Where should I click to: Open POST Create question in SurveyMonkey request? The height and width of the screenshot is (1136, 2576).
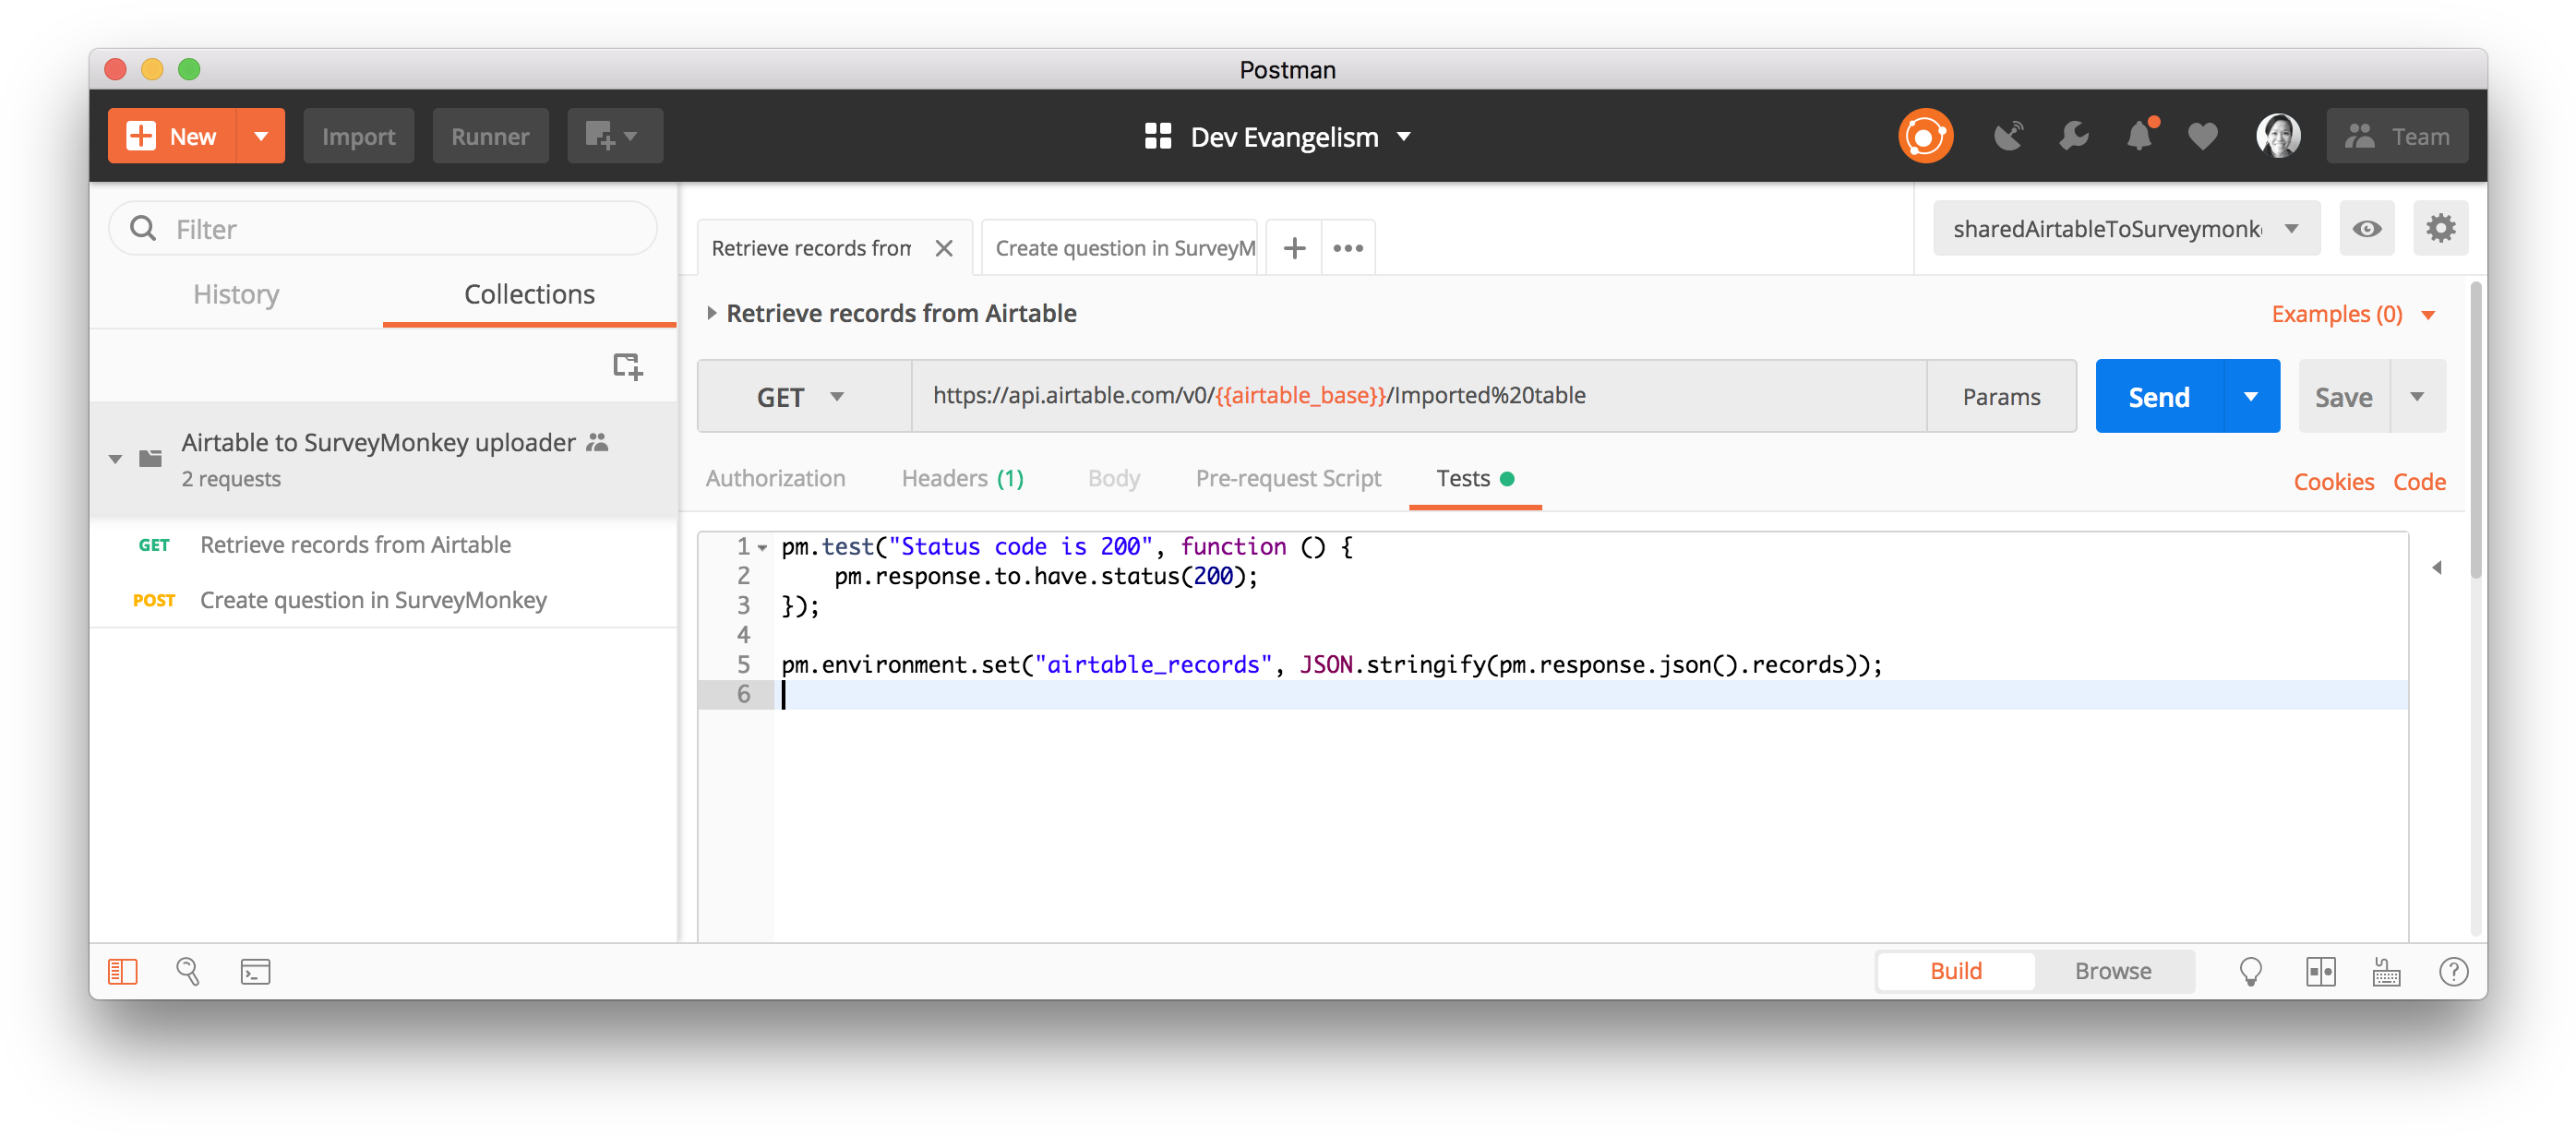[x=383, y=600]
